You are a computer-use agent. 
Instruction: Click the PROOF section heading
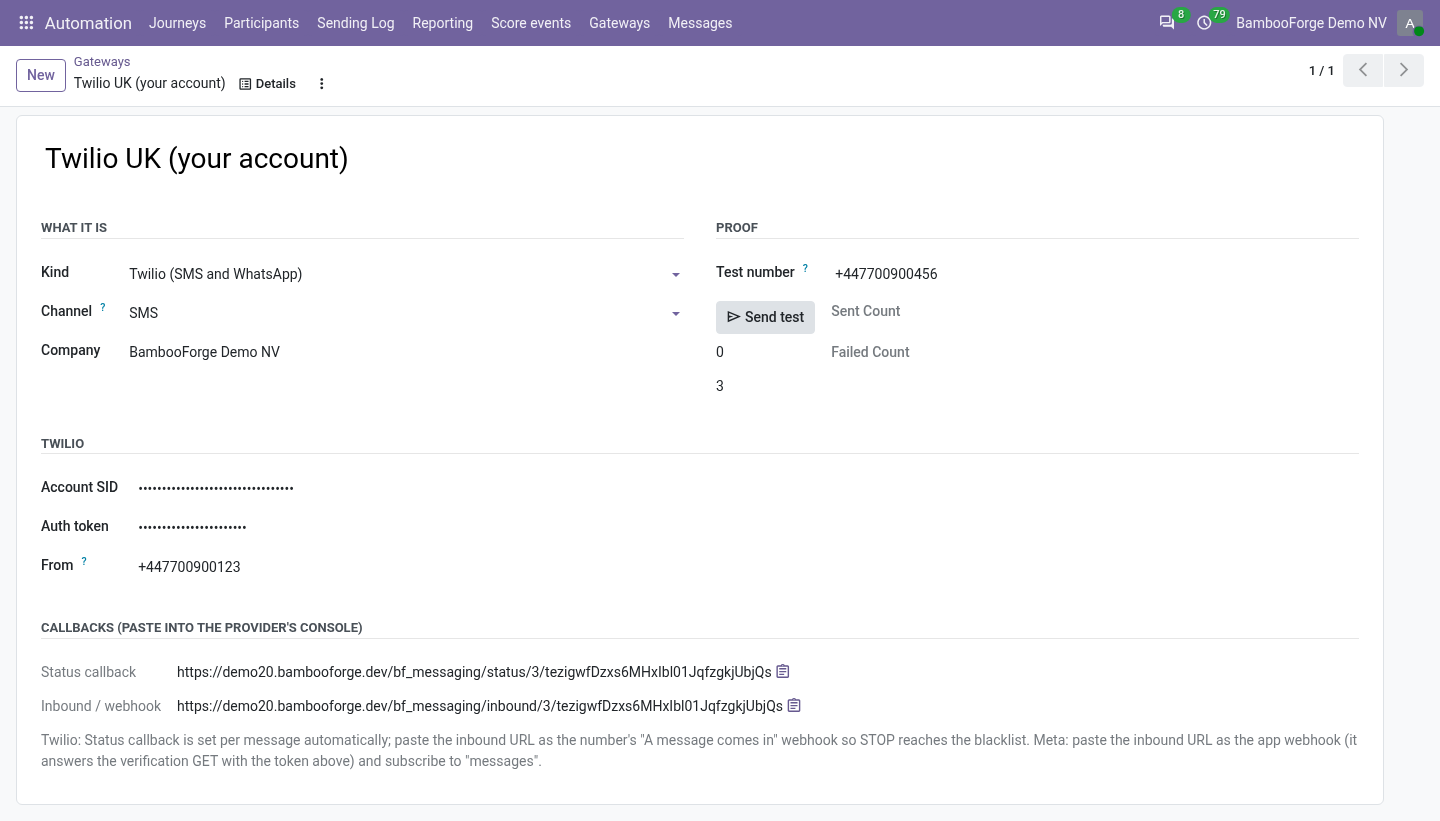[737, 228]
